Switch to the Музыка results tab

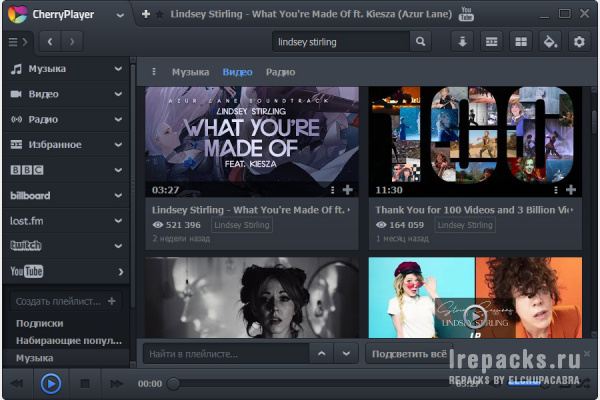[190, 72]
